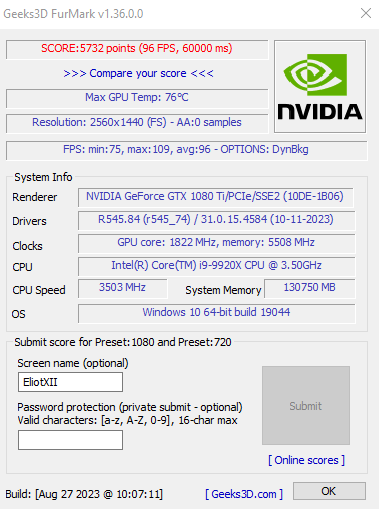Click the Submit button
This screenshot has height=509, width=379.
[306, 405]
